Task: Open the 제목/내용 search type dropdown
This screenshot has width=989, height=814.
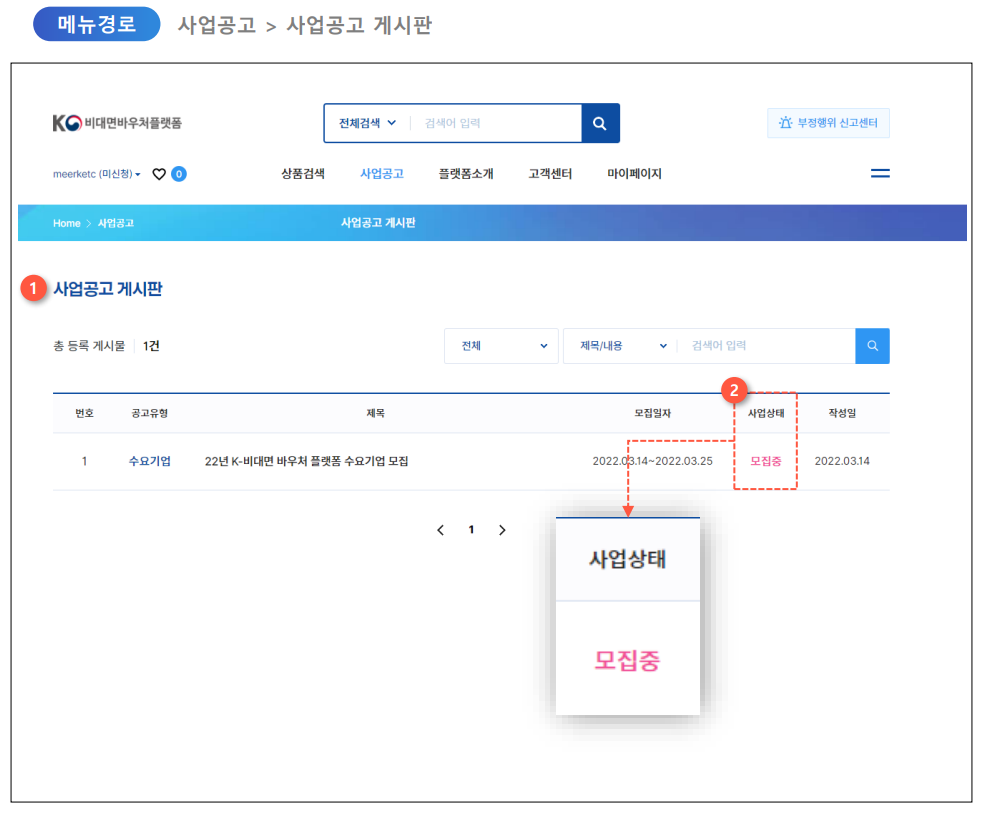Action: 623,346
